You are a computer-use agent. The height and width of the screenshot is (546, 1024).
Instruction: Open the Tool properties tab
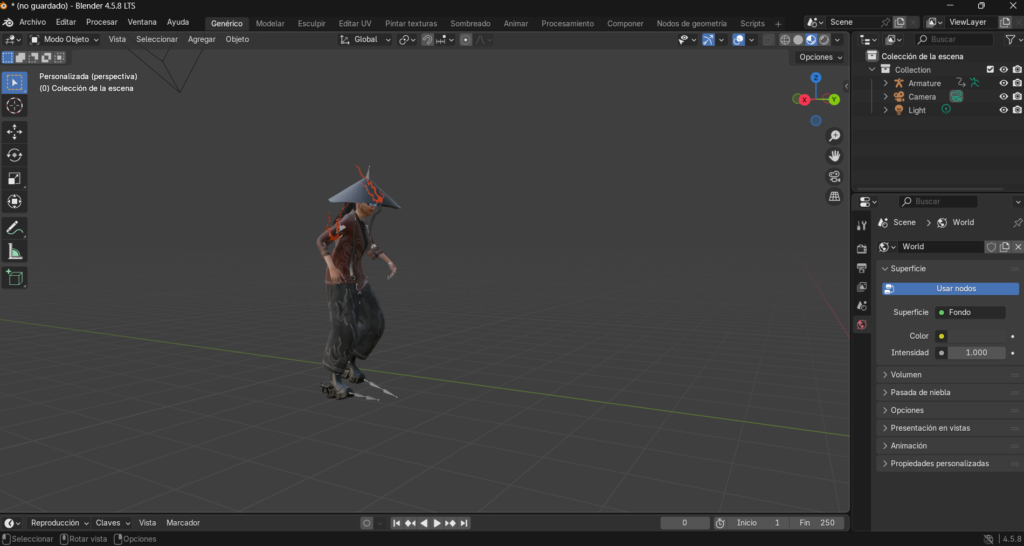tap(861, 225)
